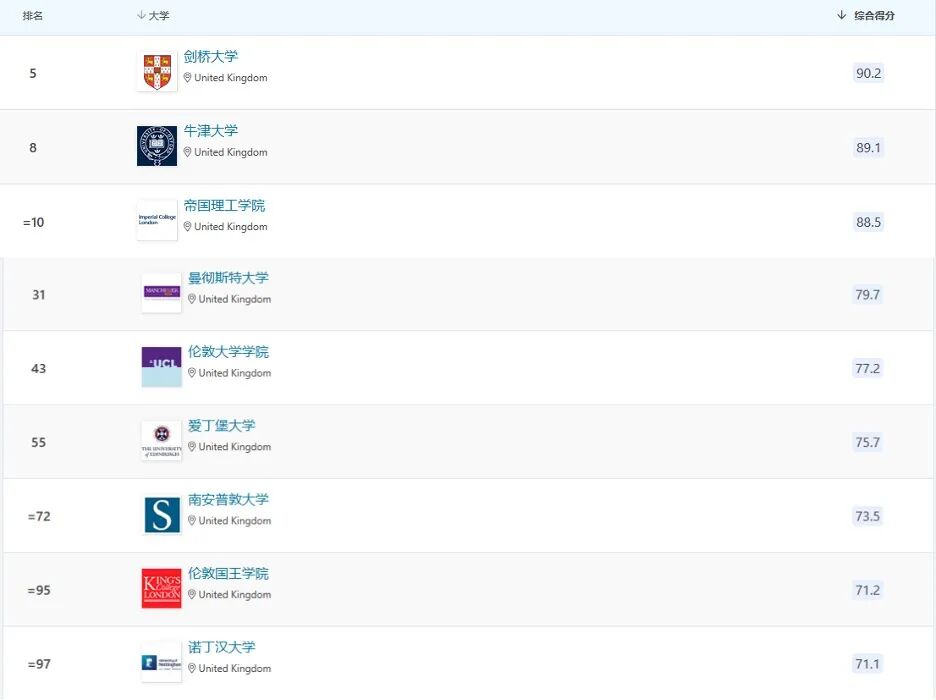Image resolution: width=936 pixels, height=700 pixels.
Task: Click the Oxford University circular crest logo
Action: coord(157,144)
